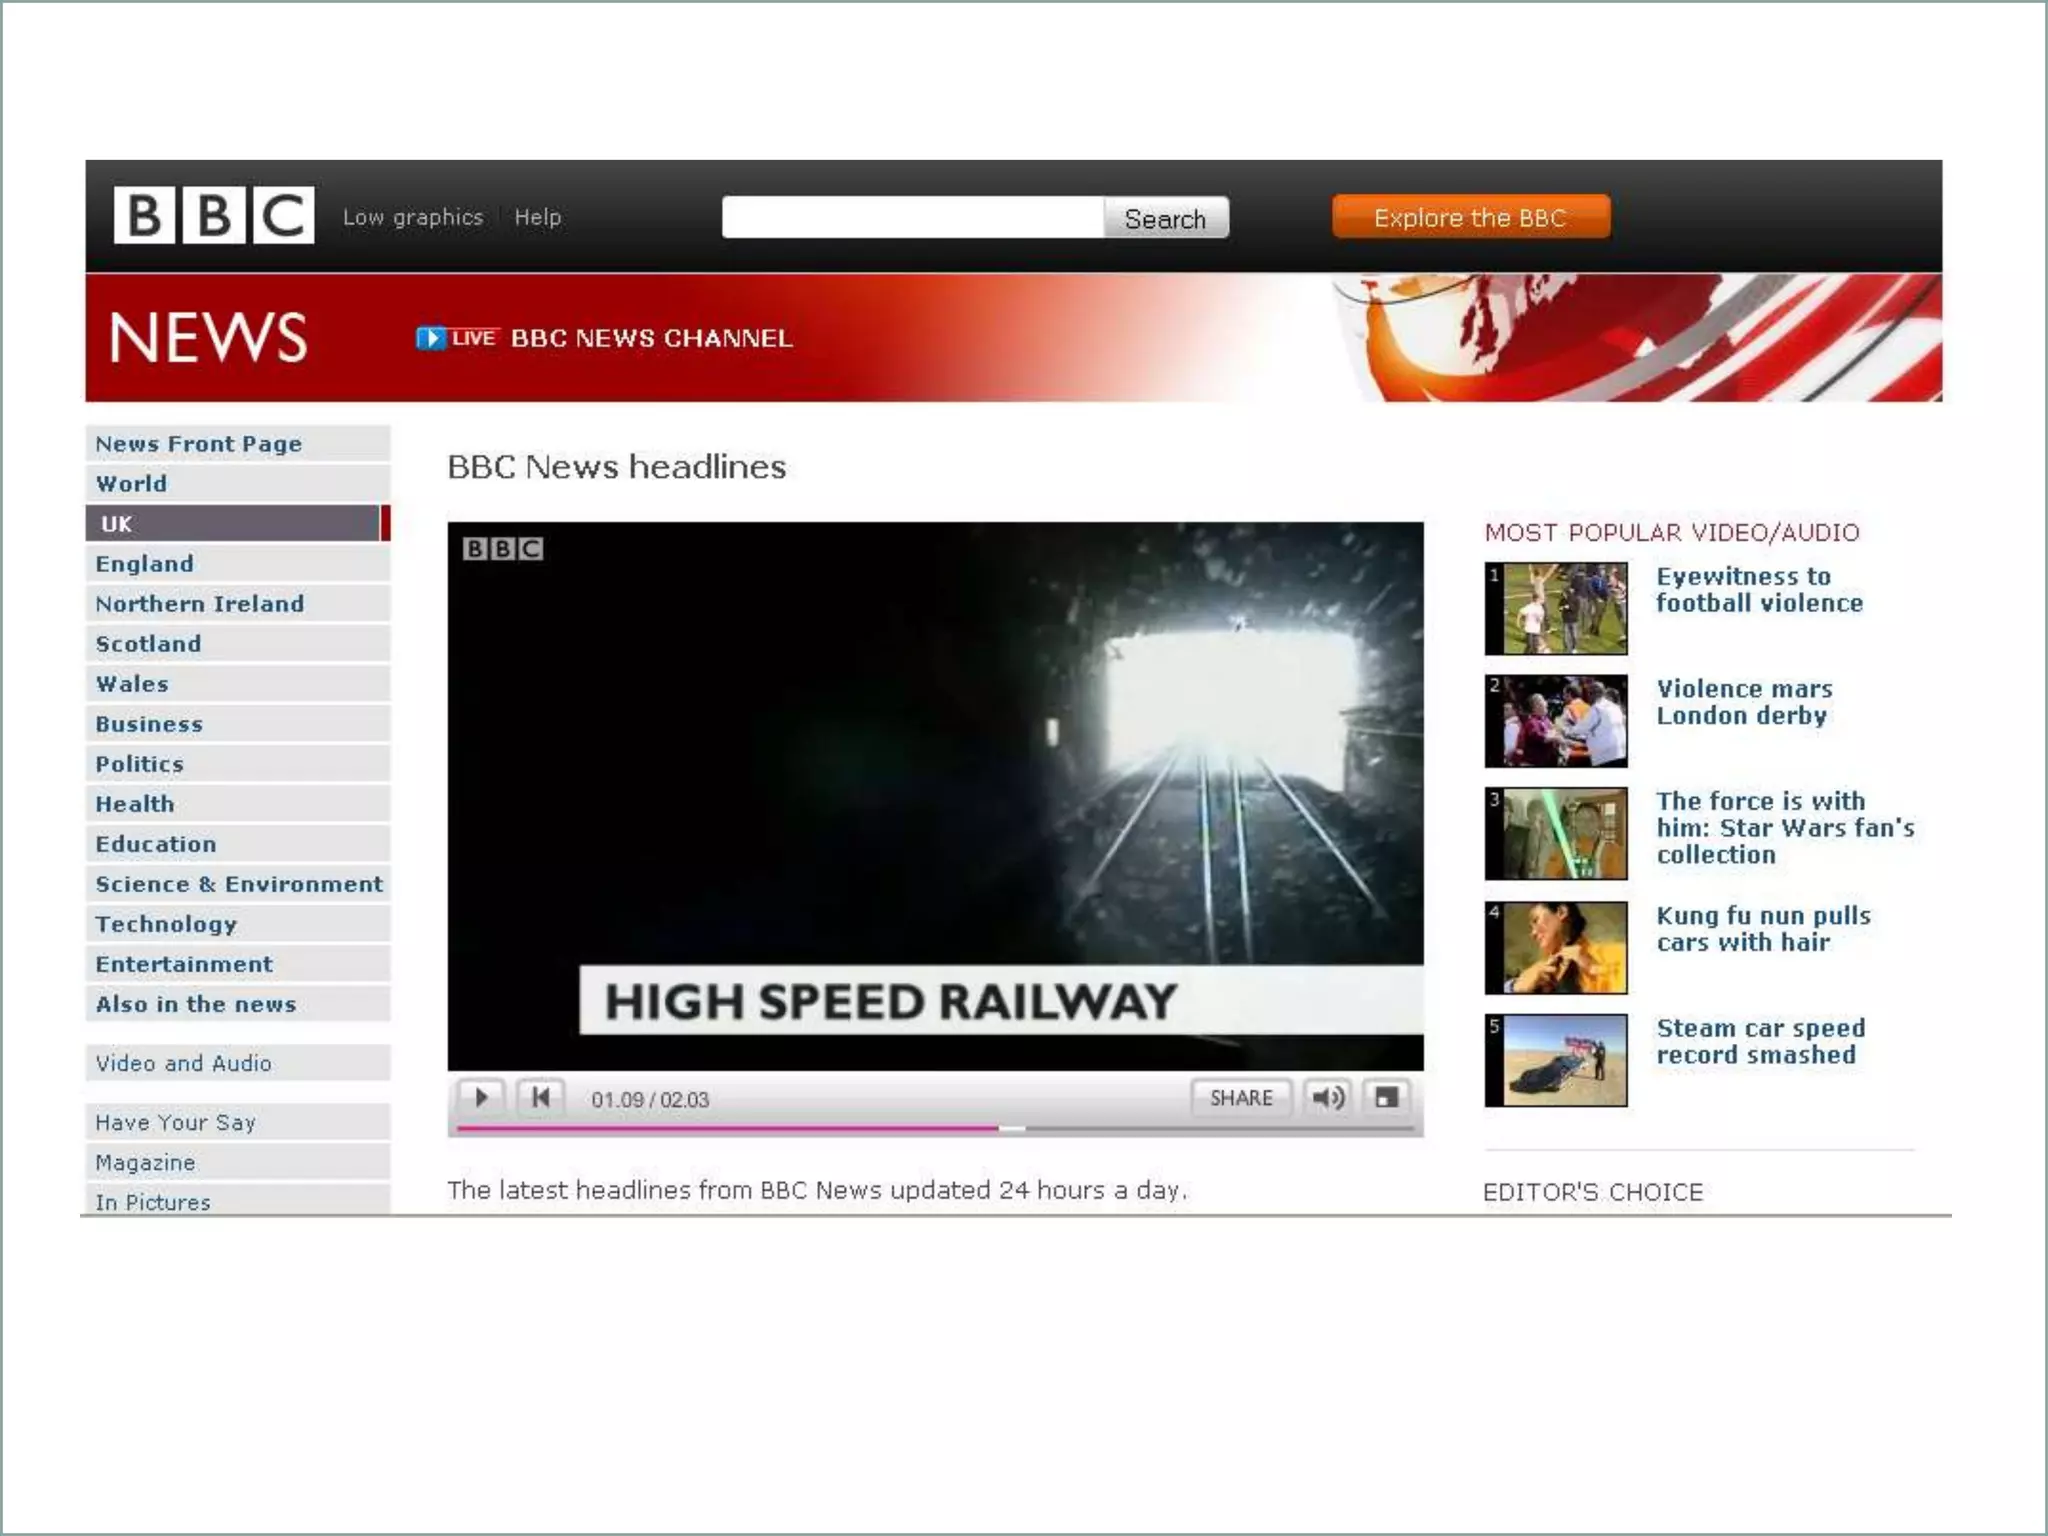Viewport: 2048px width, 1536px height.
Task: Open the Technology section
Action: click(166, 924)
